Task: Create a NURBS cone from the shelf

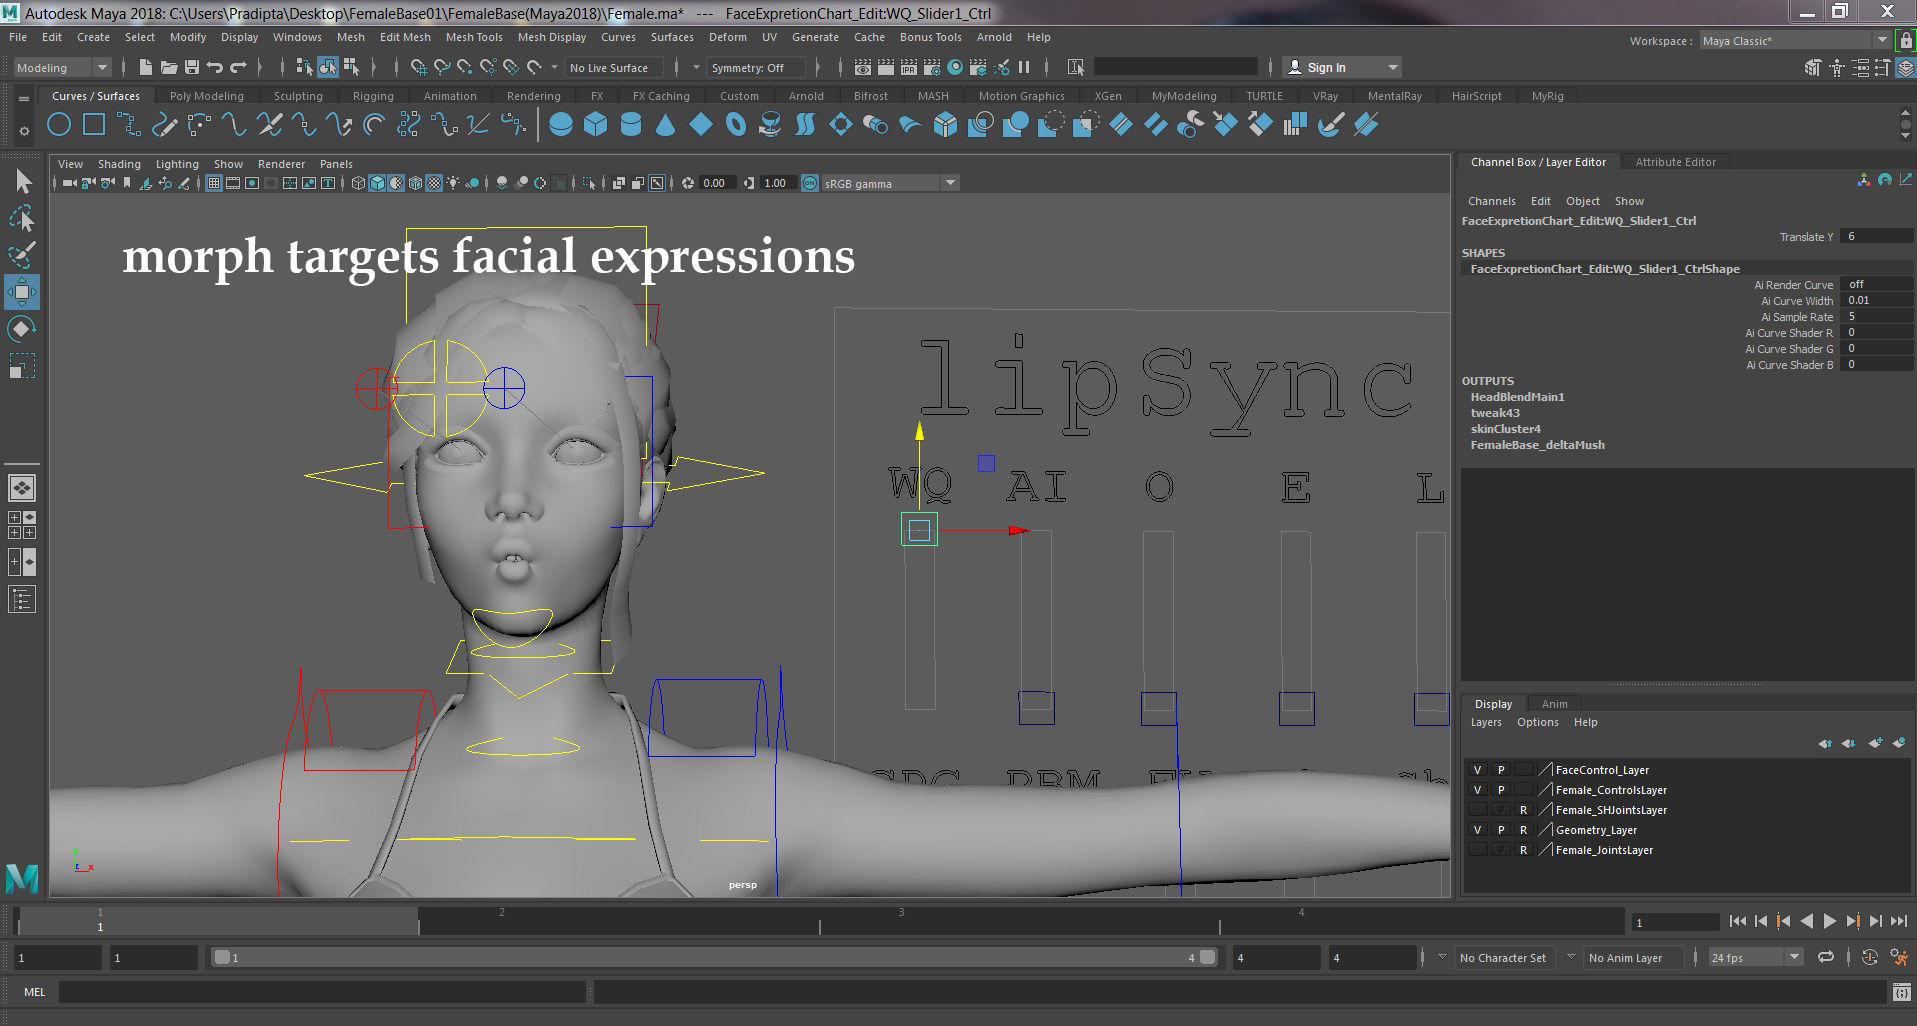Action: click(666, 125)
